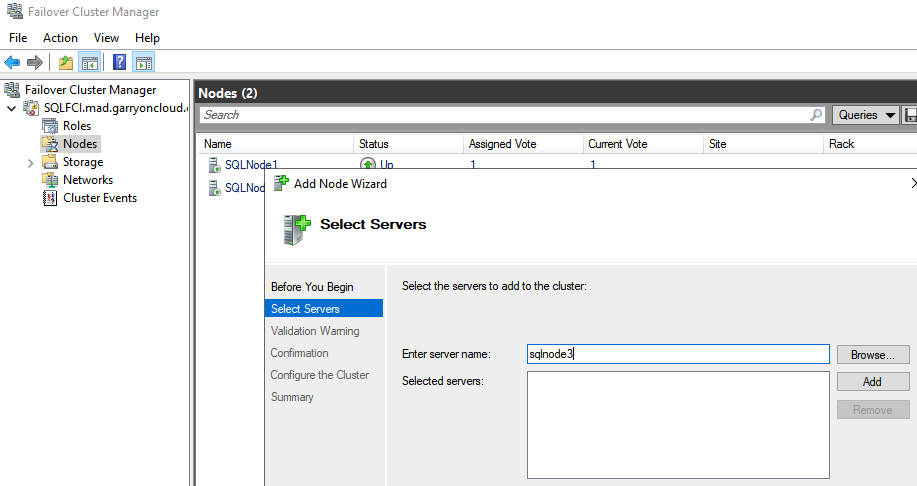Screen dimensions: 917x486
Task: Select Roles in the cluster tree
Action: [x=77, y=126]
